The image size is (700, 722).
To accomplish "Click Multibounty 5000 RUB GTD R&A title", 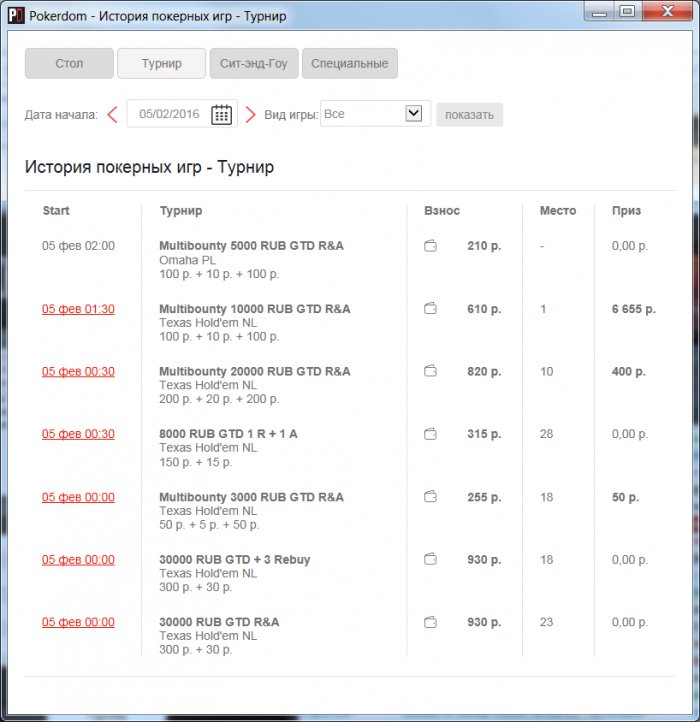I will pyautogui.click(x=251, y=246).
